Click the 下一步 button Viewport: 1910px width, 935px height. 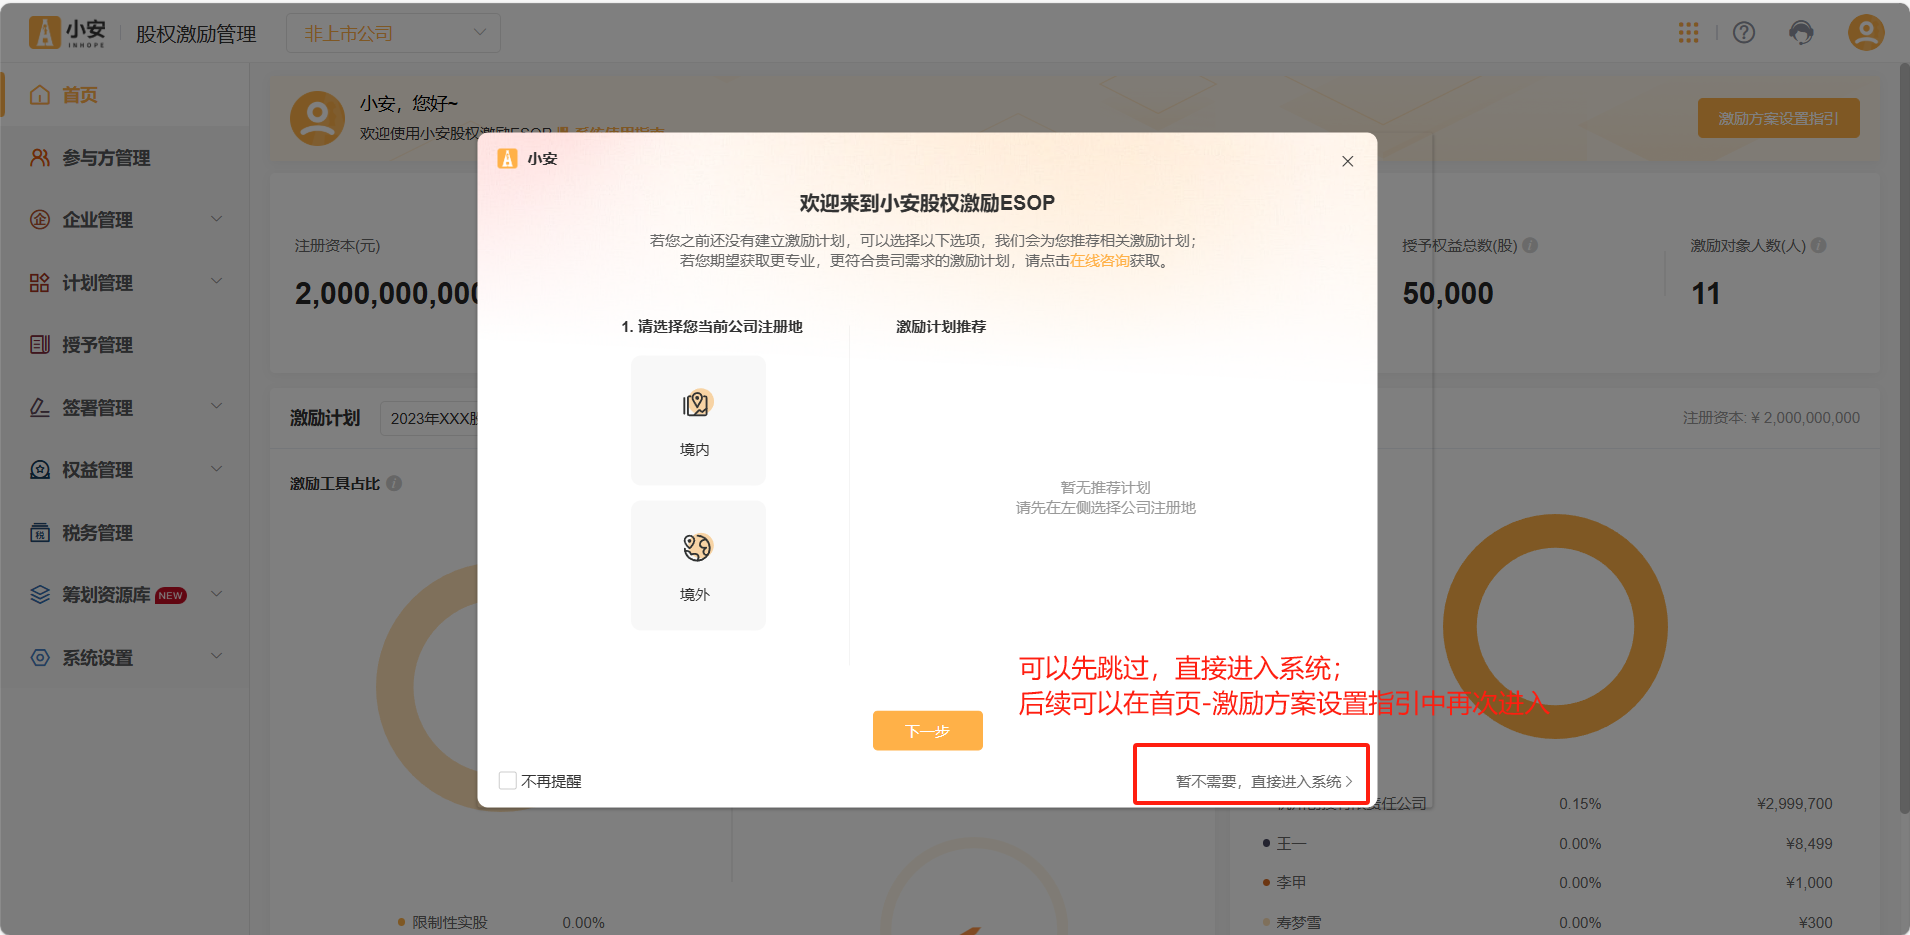click(x=928, y=731)
